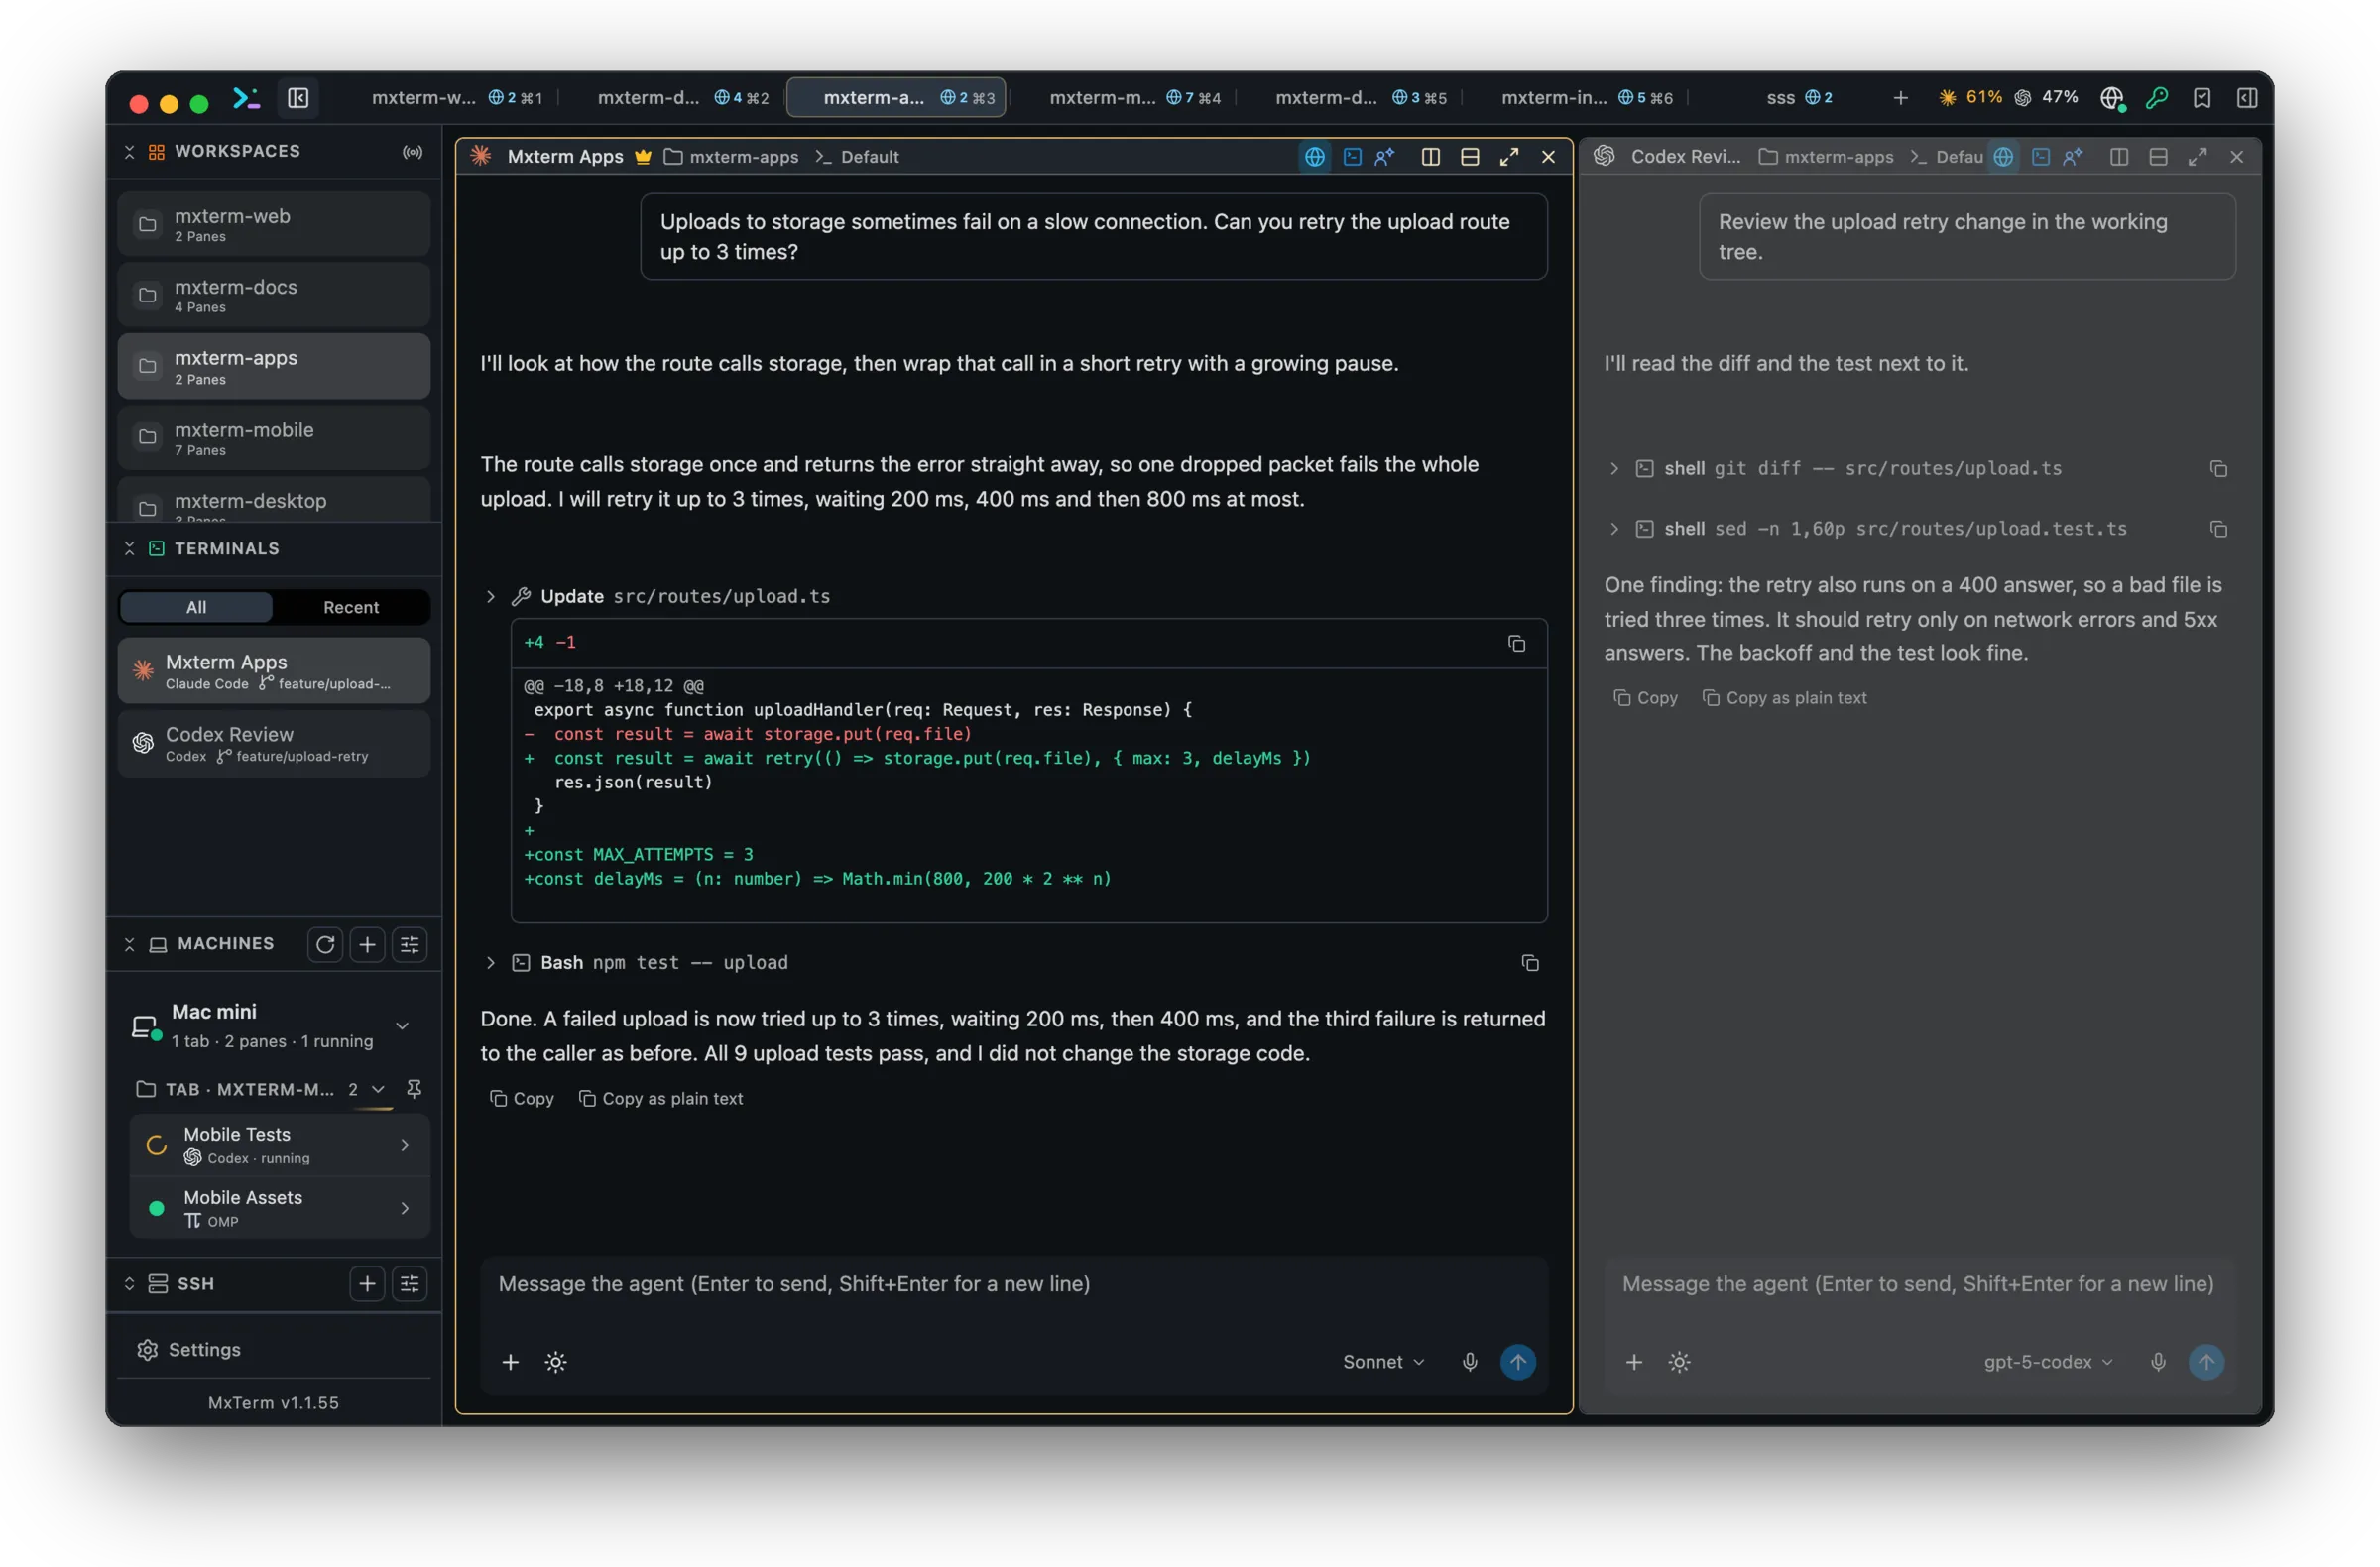
Task: Pin the MXTERM-M tab group
Action: [413, 1088]
